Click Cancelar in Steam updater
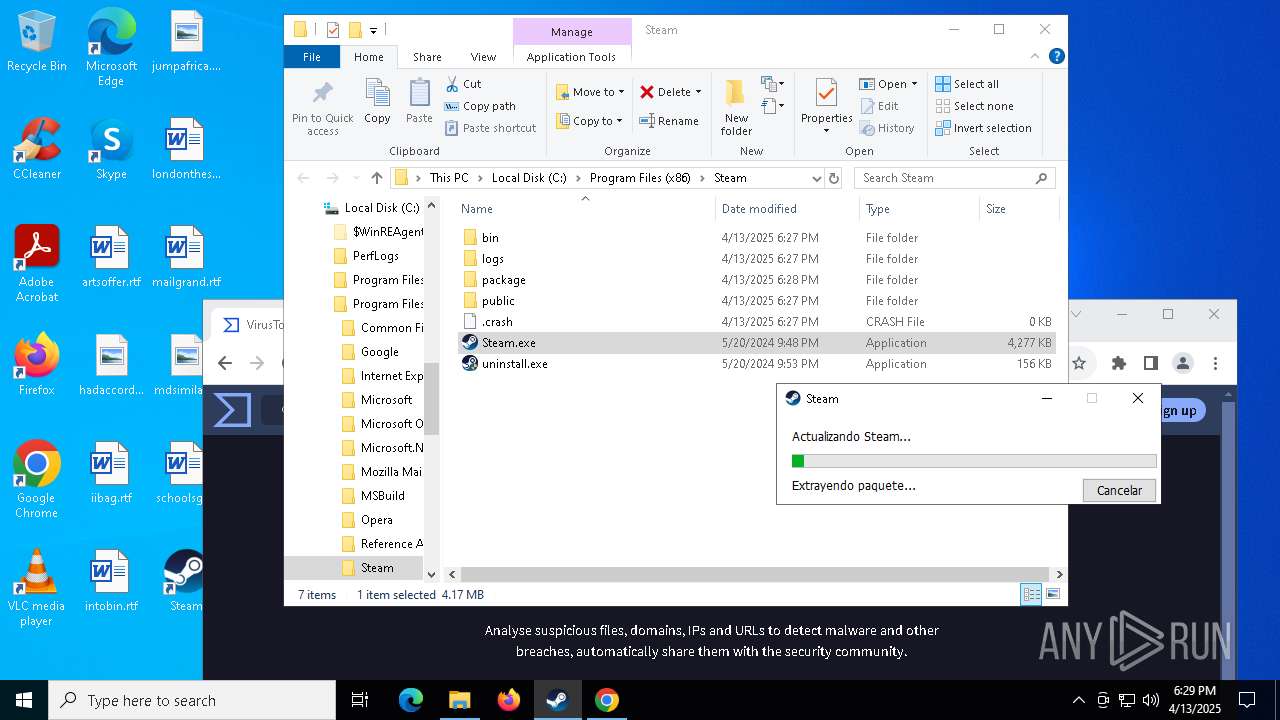1280x720 pixels. [x=1119, y=490]
